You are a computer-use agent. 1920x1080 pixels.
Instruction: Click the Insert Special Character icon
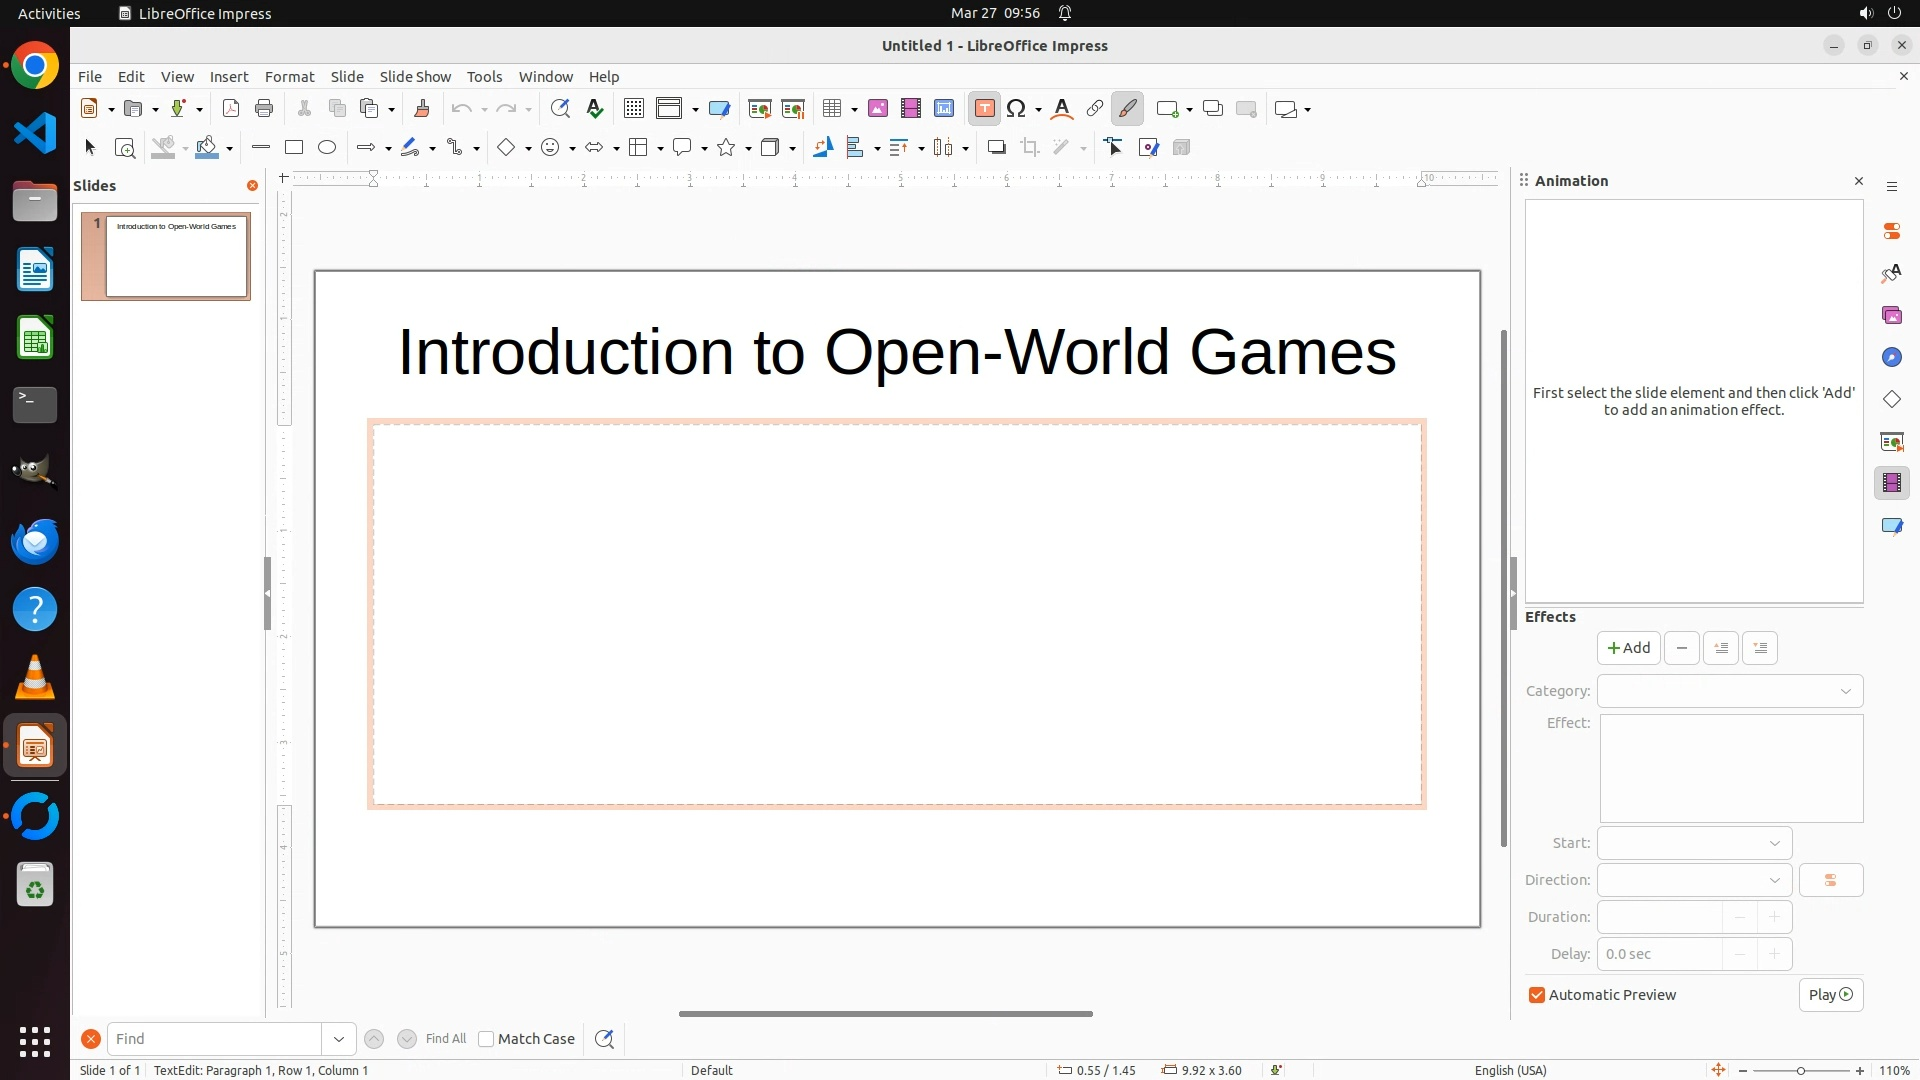click(x=1017, y=109)
